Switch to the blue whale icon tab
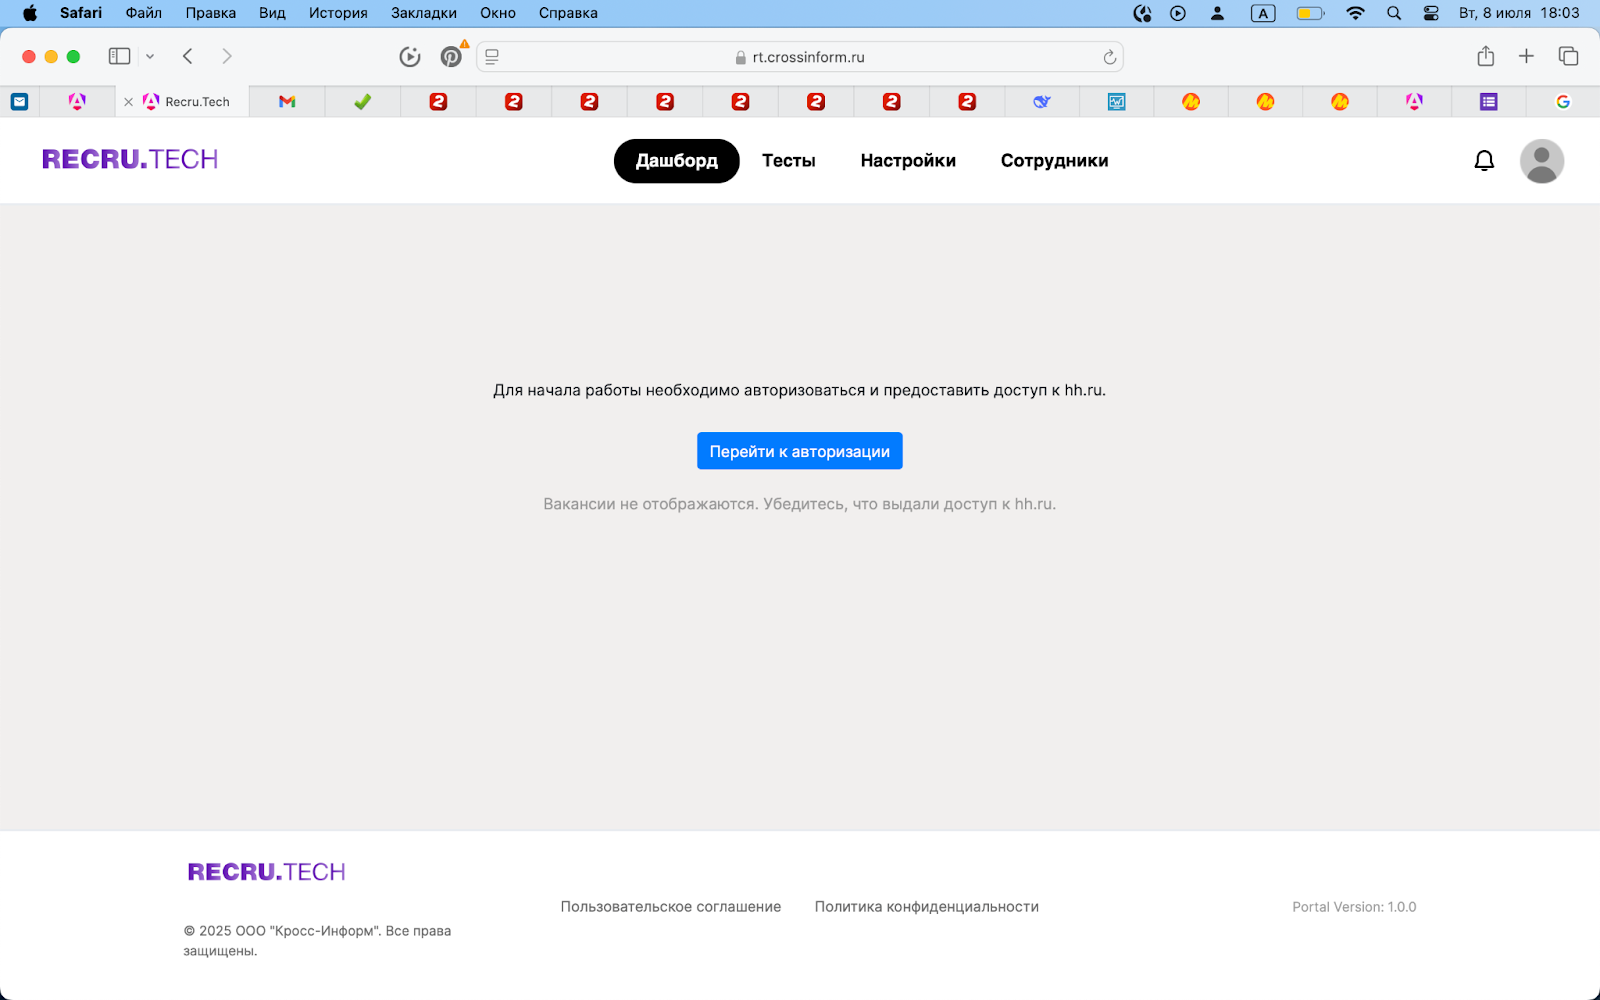The image size is (1600, 1000). 1042,101
